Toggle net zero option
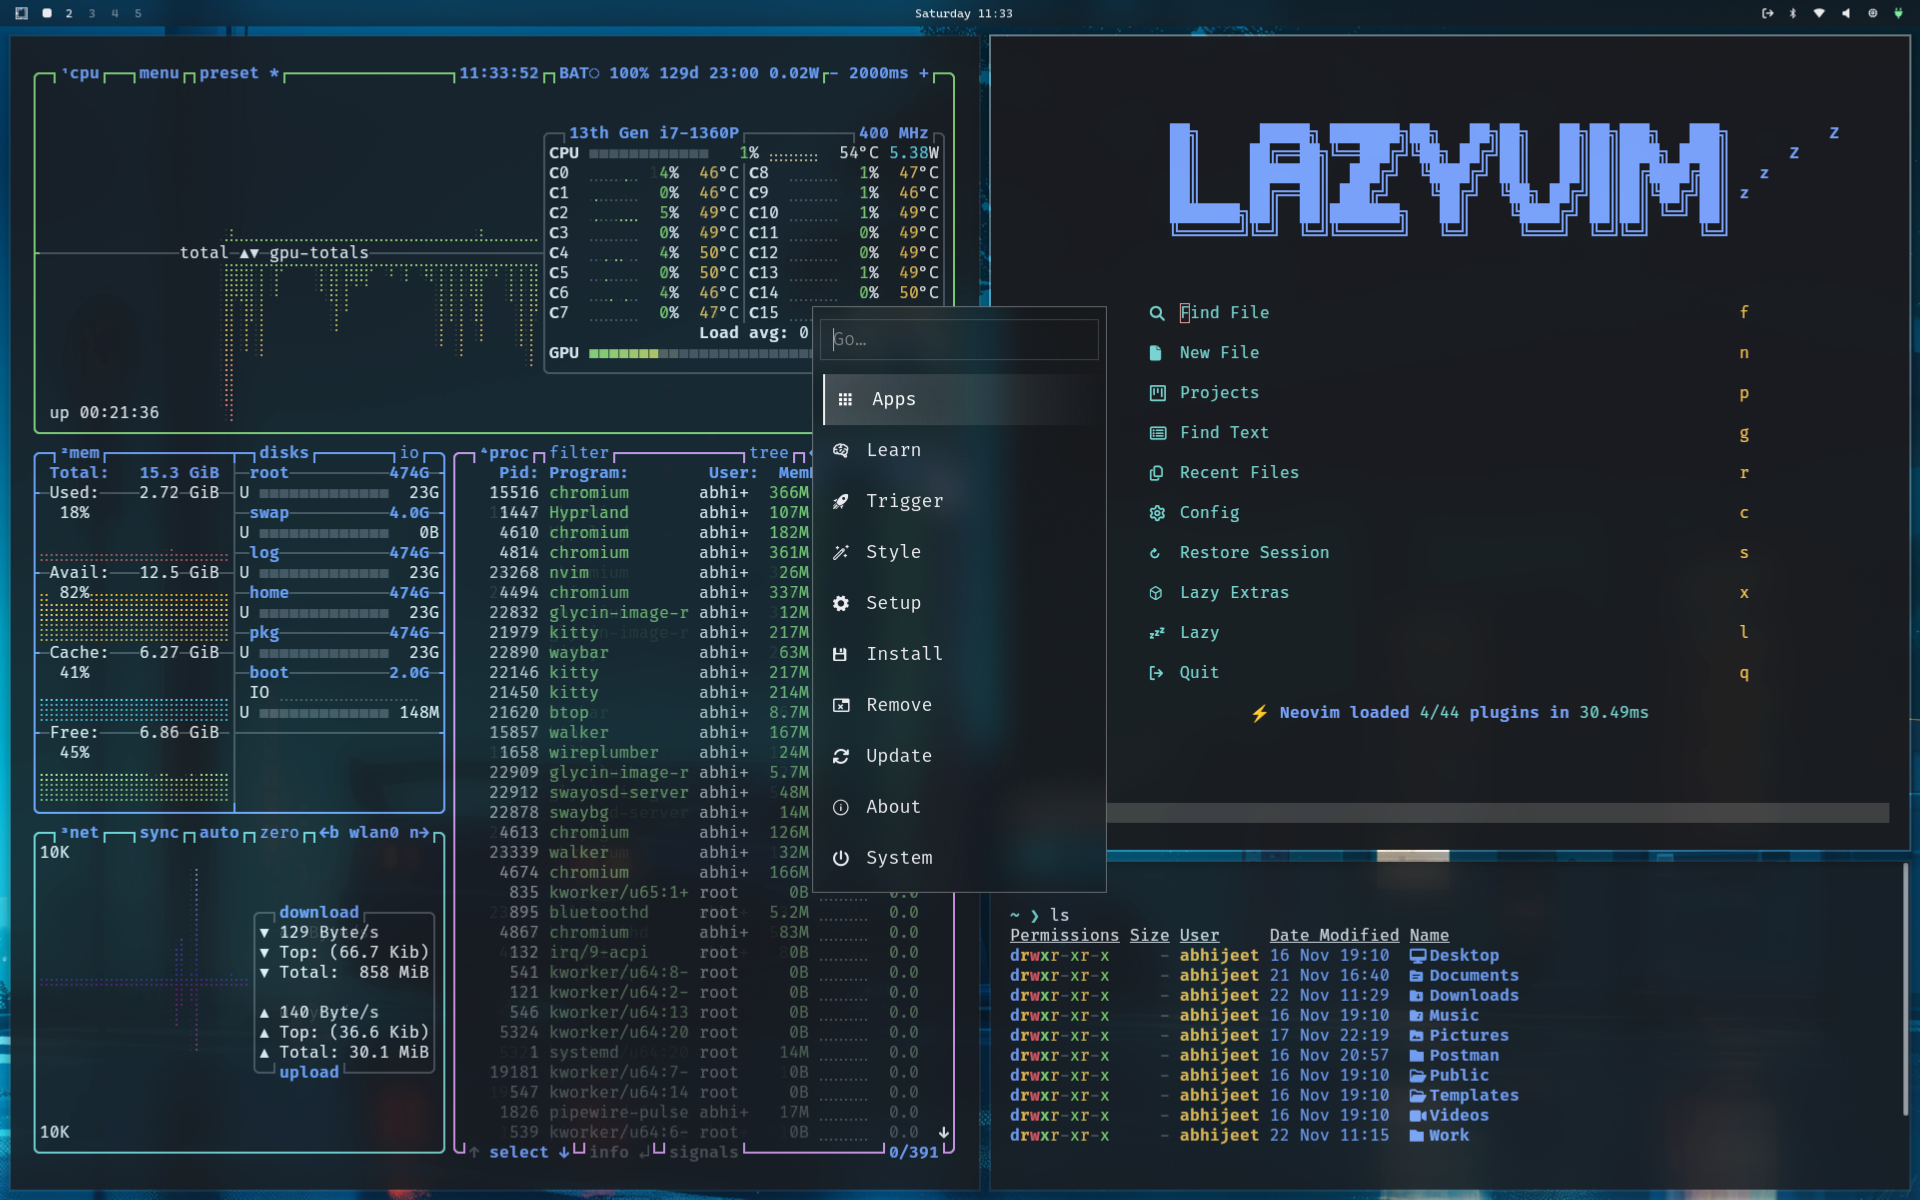This screenshot has height=1200, width=1920. 279,833
